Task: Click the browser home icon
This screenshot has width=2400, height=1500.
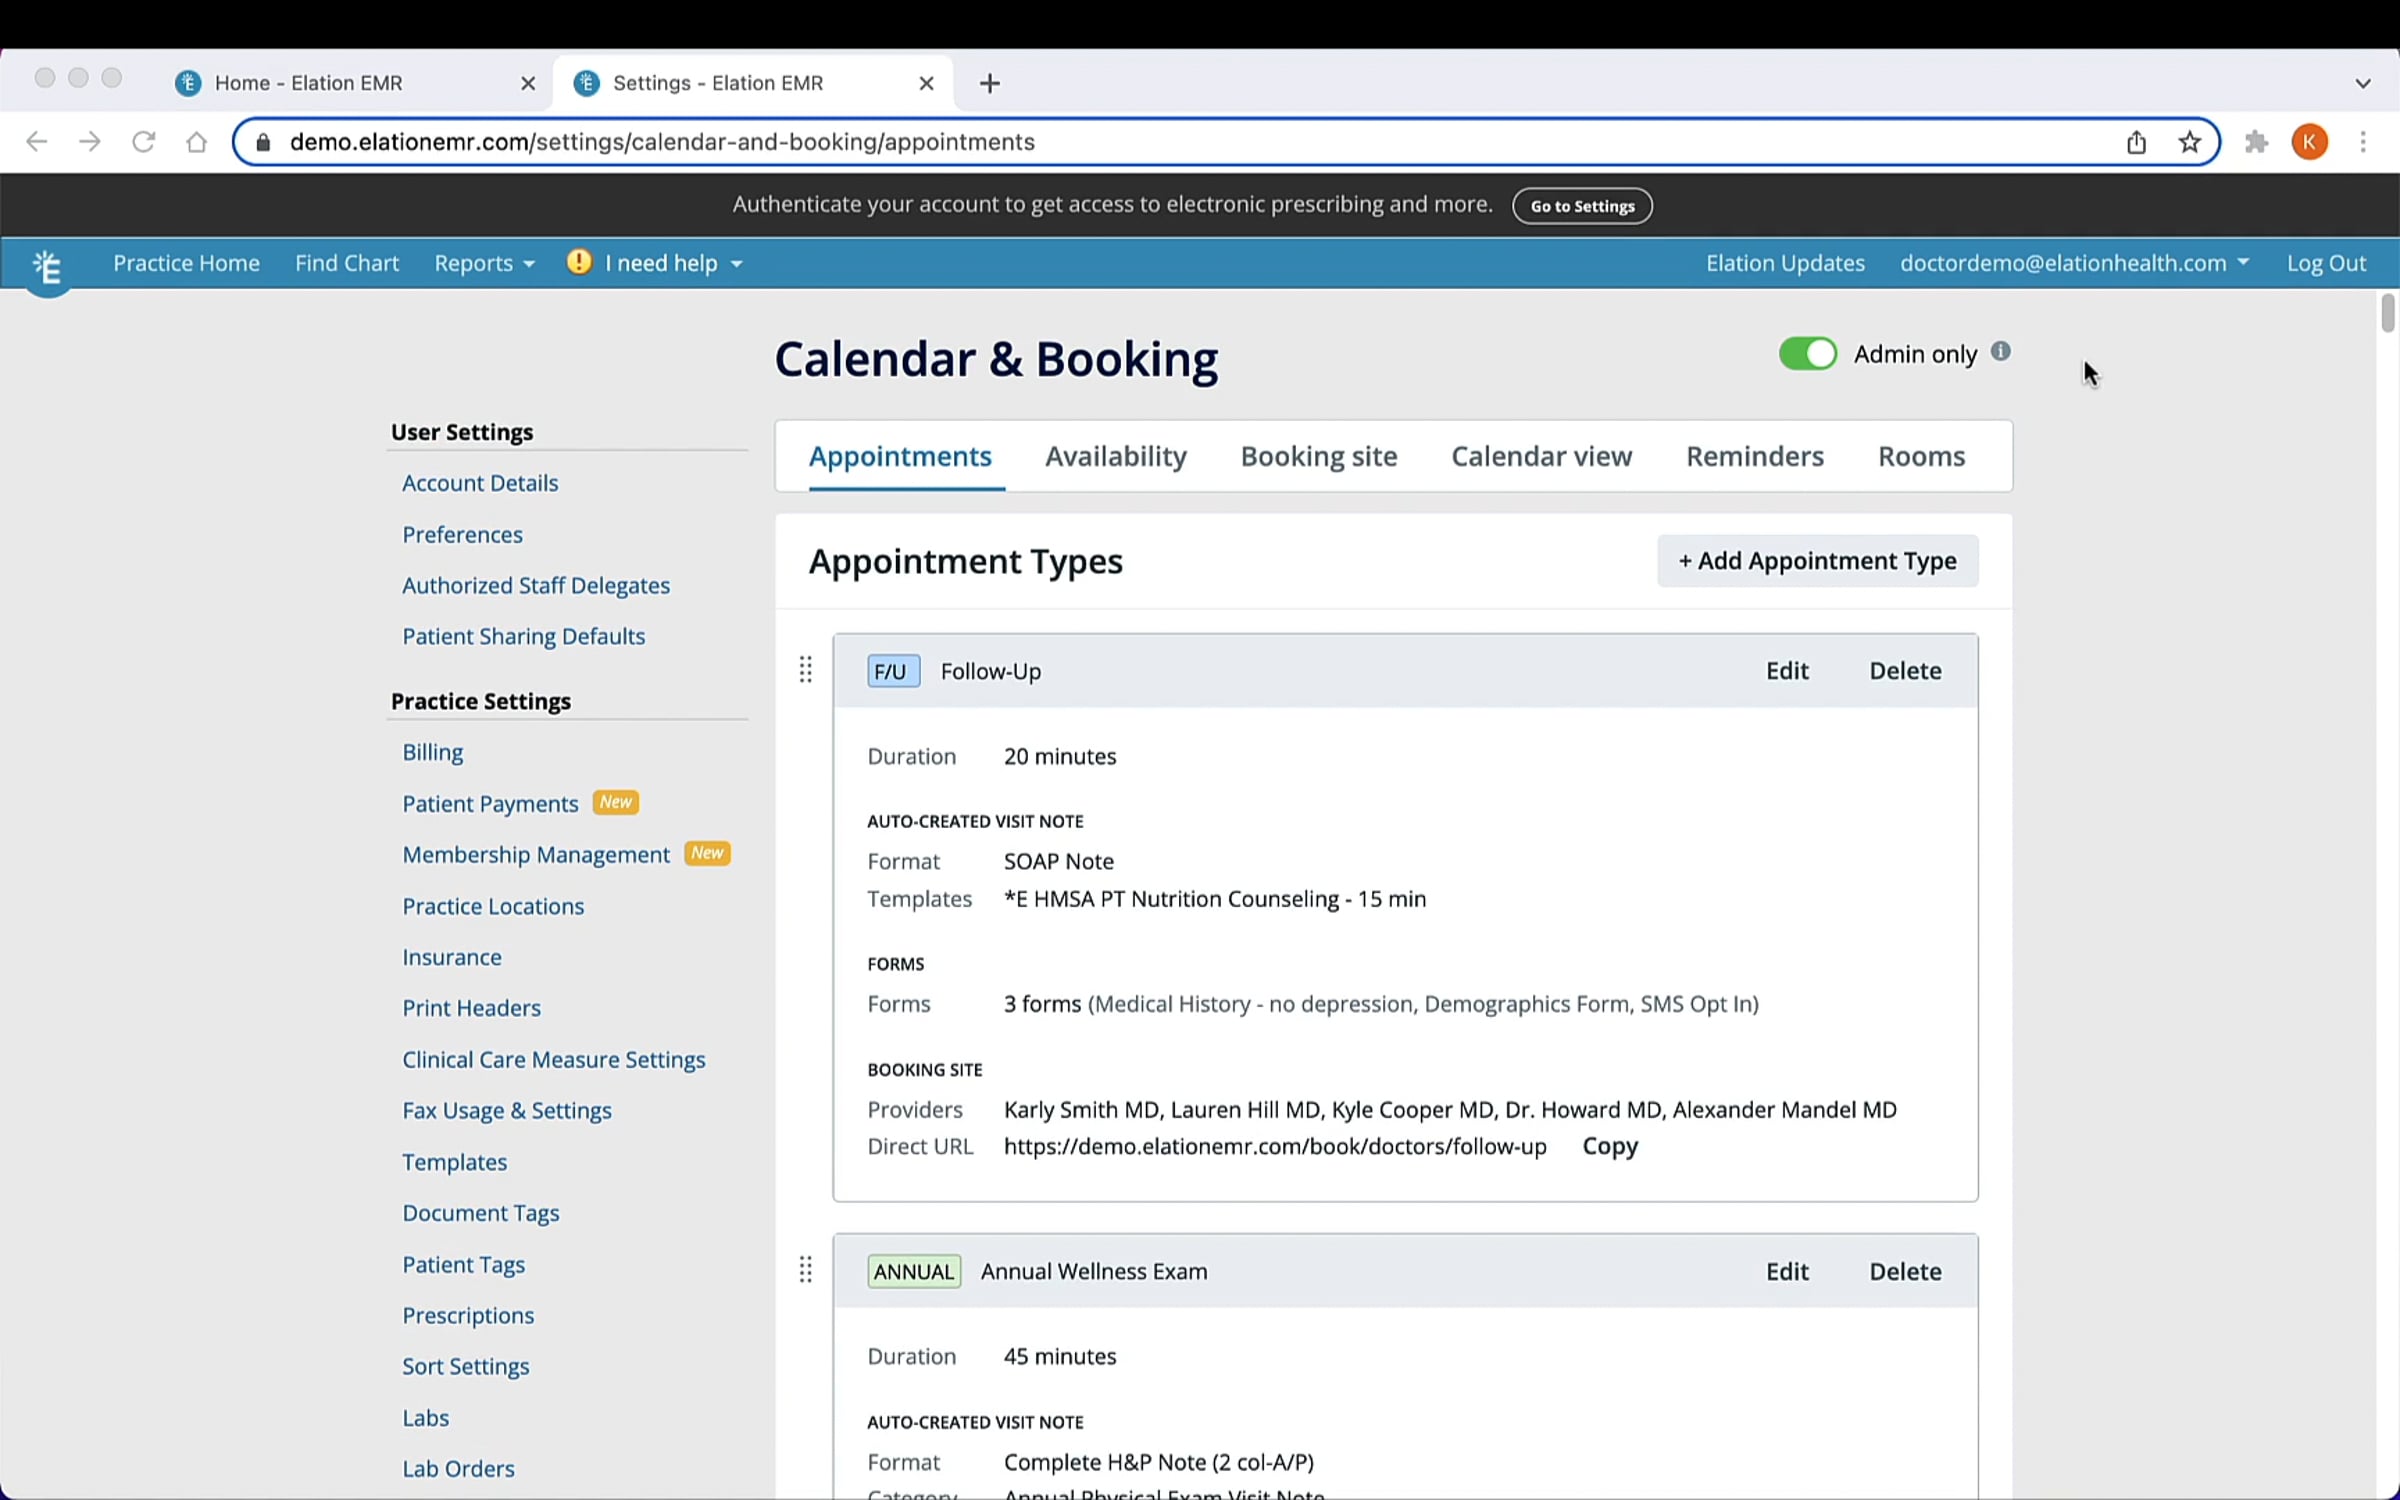Action: (197, 142)
